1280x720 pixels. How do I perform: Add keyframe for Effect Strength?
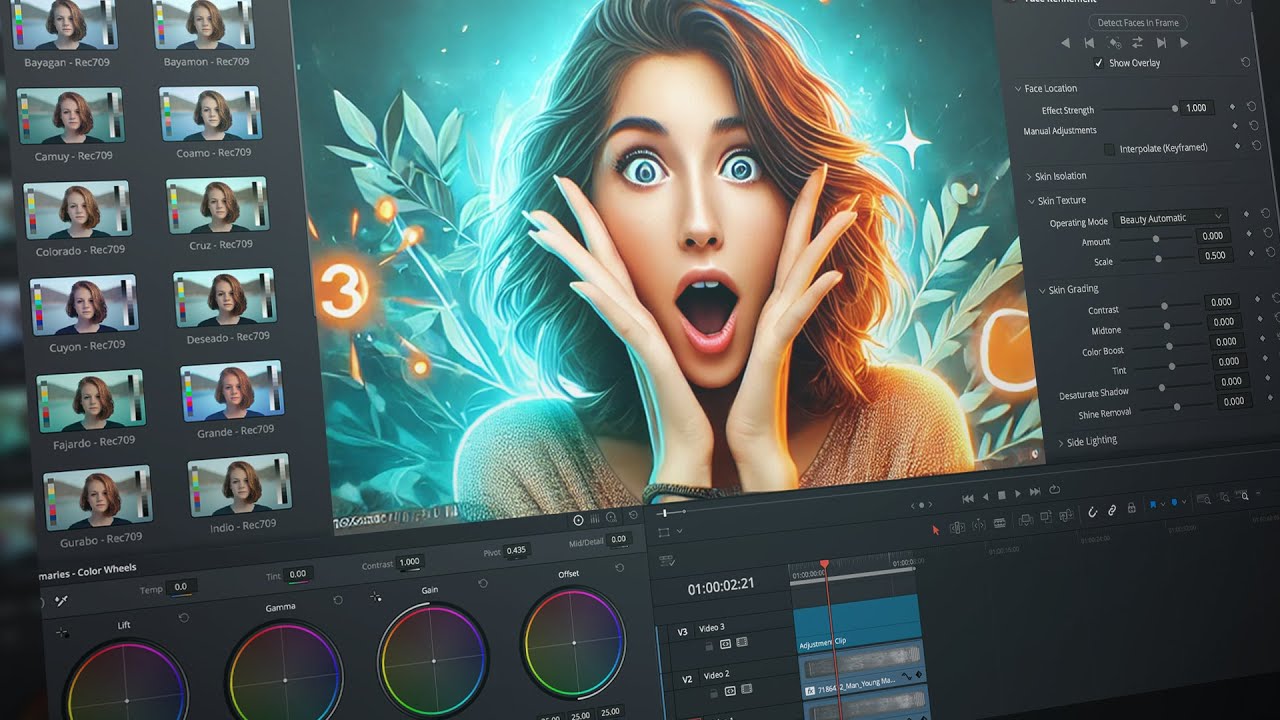click(1232, 107)
